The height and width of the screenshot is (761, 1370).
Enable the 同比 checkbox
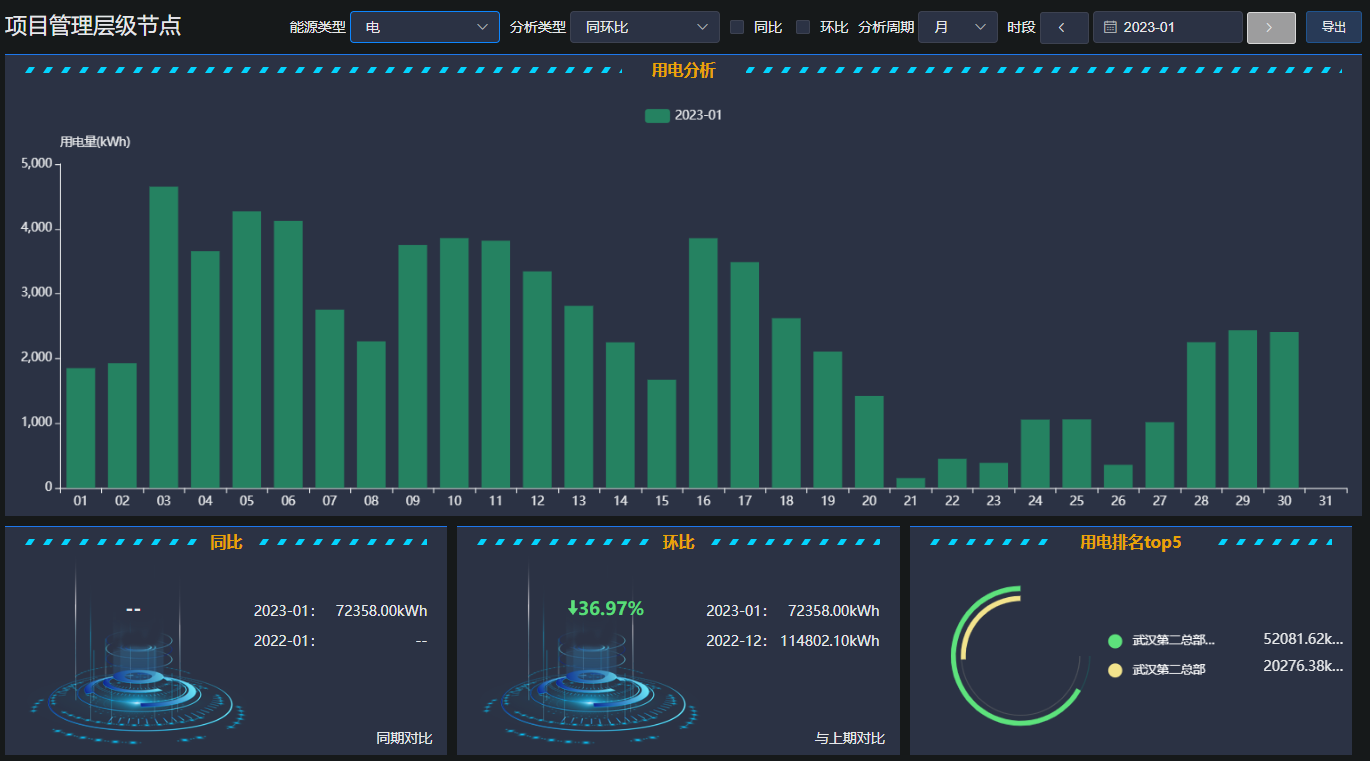coord(737,27)
